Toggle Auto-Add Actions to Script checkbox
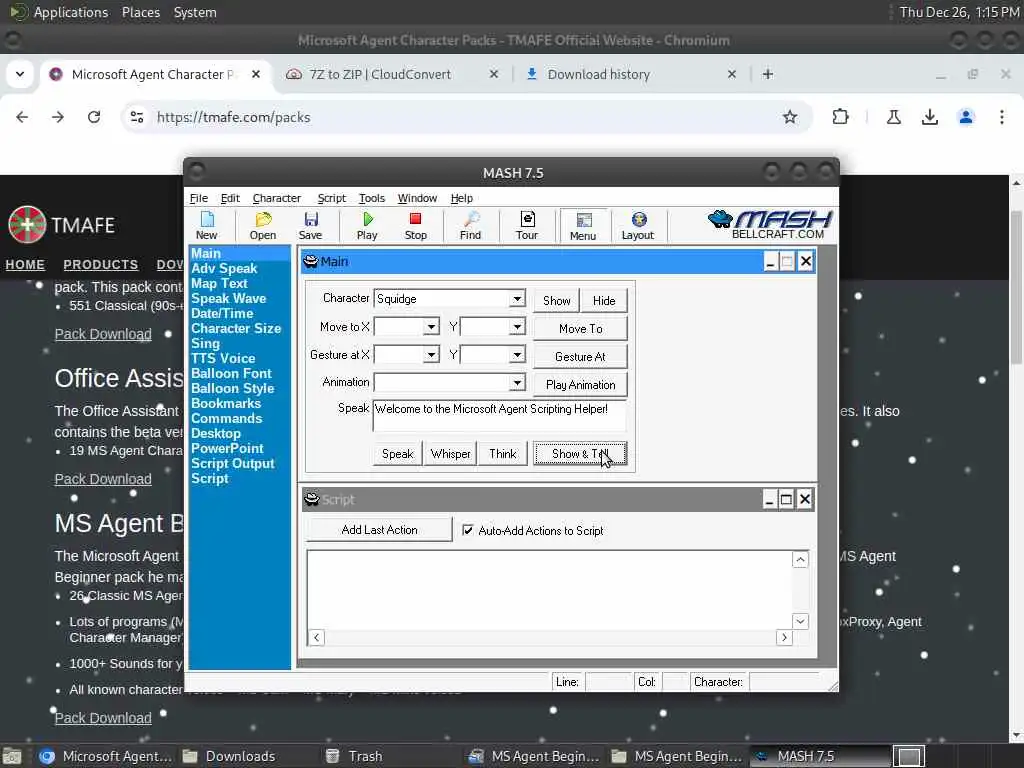This screenshot has height=768, width=1024. (468, 530)
